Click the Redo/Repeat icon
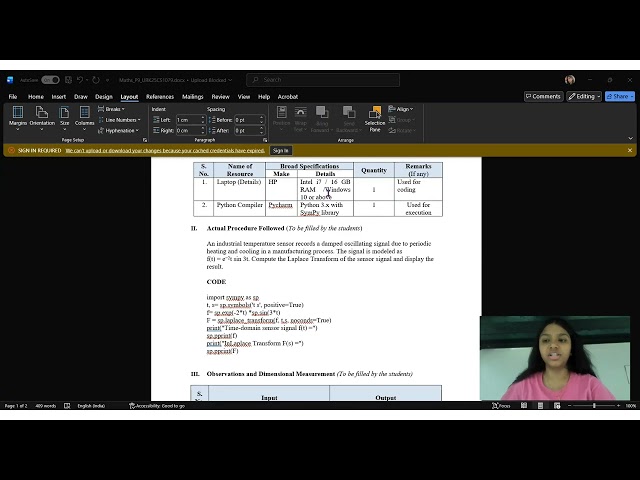640x480 pixels. (x=96, y=80)
